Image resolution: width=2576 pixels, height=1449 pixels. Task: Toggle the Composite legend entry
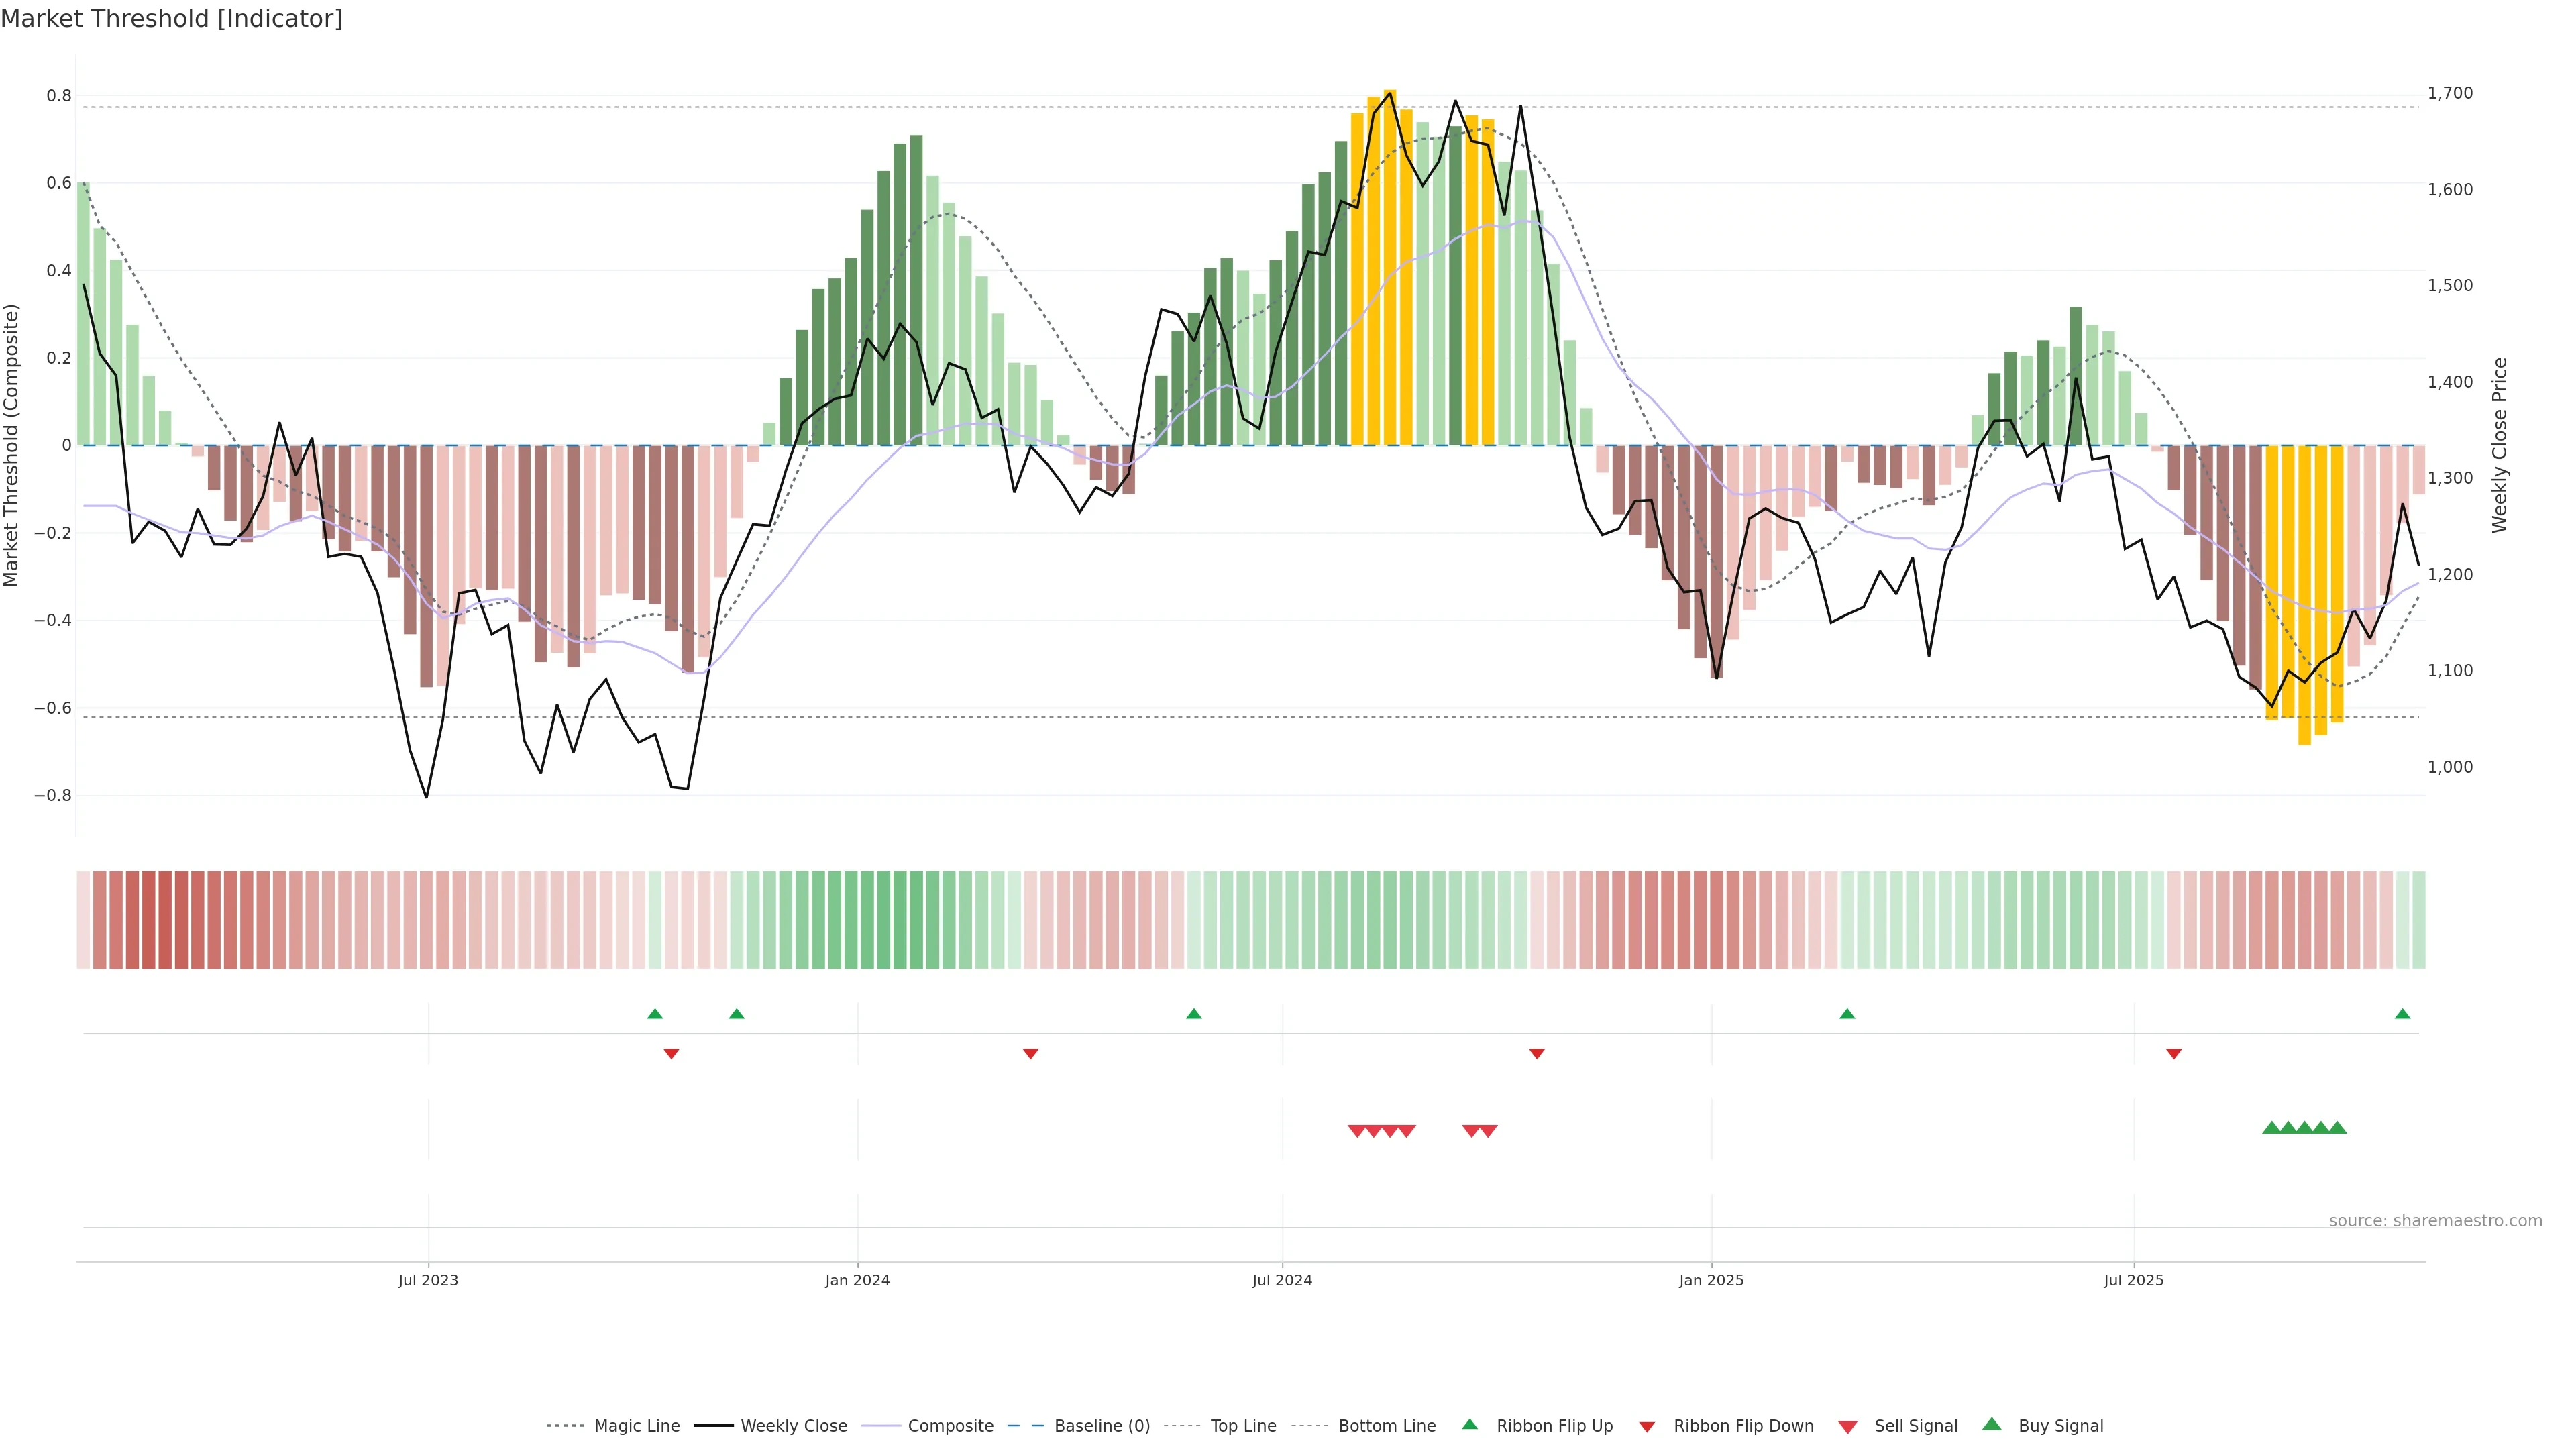tap(950, 1426)
